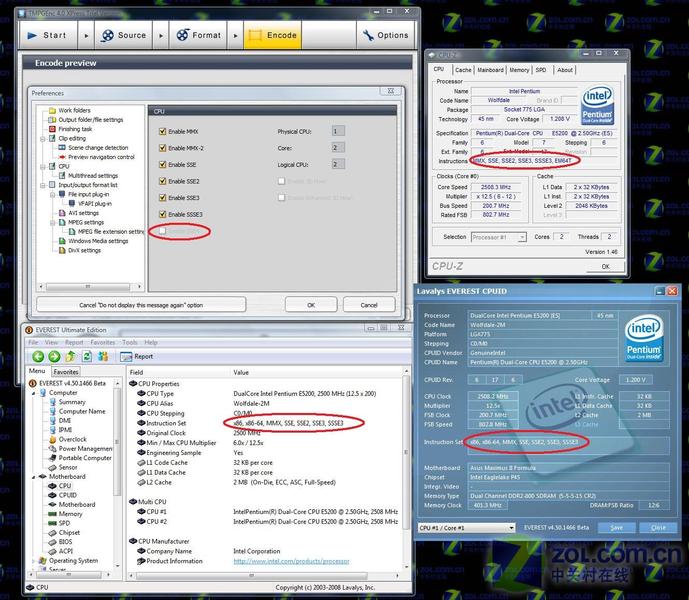Click Cancel 'Do not display this message again' option

(141, 305)
